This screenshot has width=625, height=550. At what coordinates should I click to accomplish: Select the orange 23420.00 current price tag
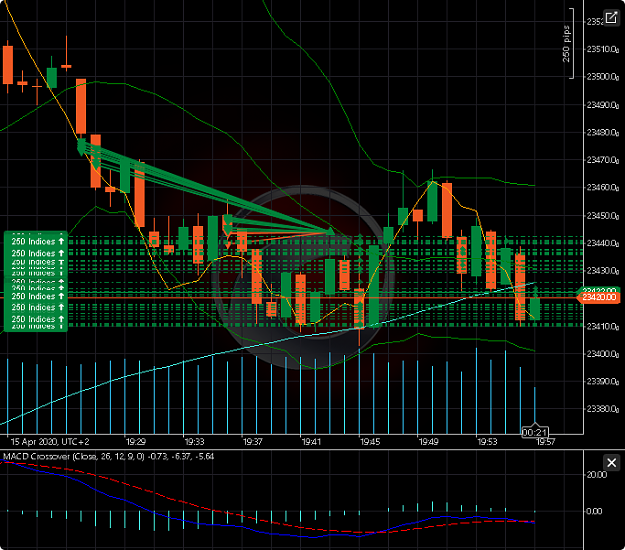(x=598, y=297)
